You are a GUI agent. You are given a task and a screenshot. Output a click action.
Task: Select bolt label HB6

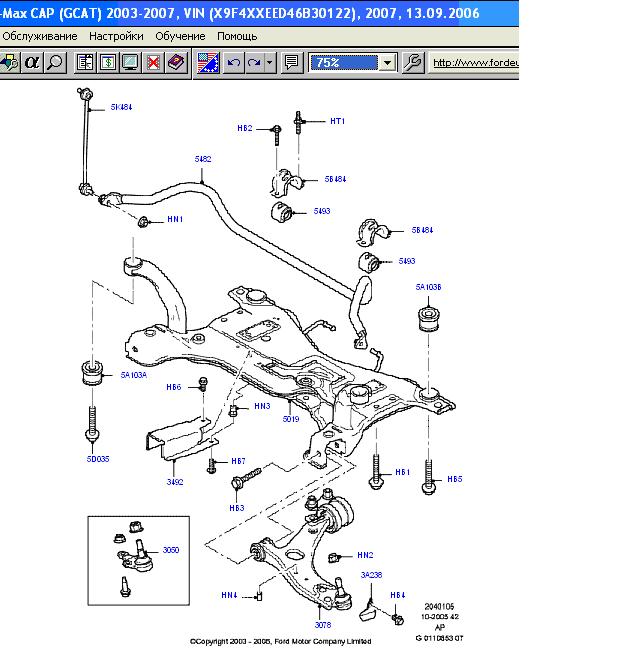tap(174, 387)
